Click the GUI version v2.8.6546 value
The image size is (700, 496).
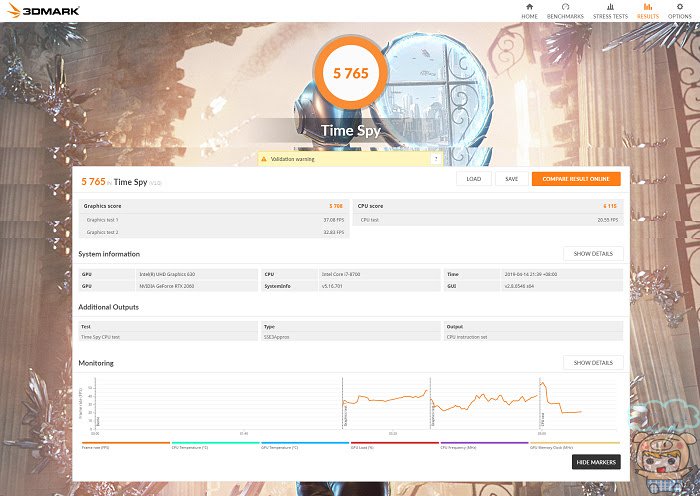(519, 286)
